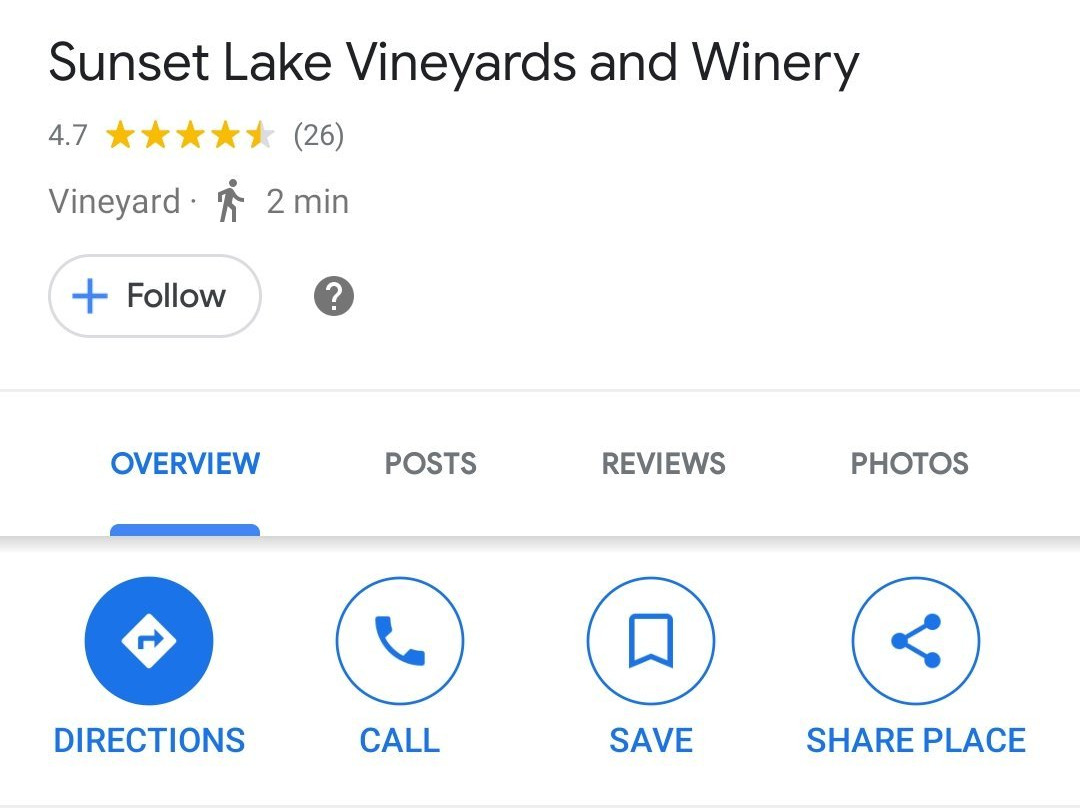This screenshot has height=808, width=1080.
Task: Open the help question mark icon
Action: 333,295
